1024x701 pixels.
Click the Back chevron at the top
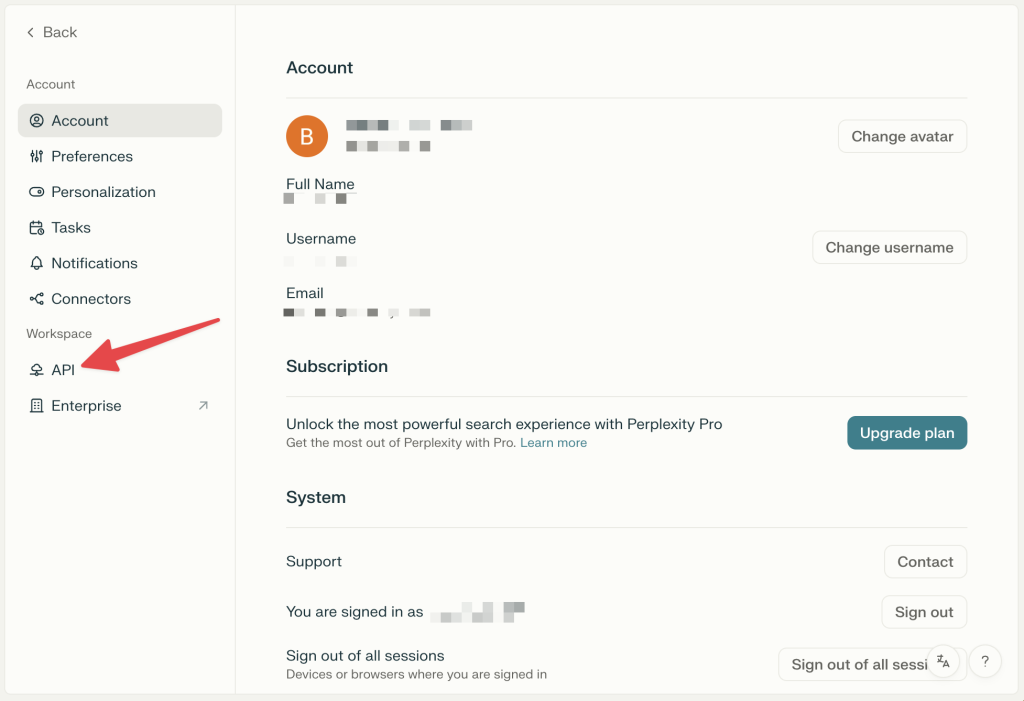click(x=29, y=32)
